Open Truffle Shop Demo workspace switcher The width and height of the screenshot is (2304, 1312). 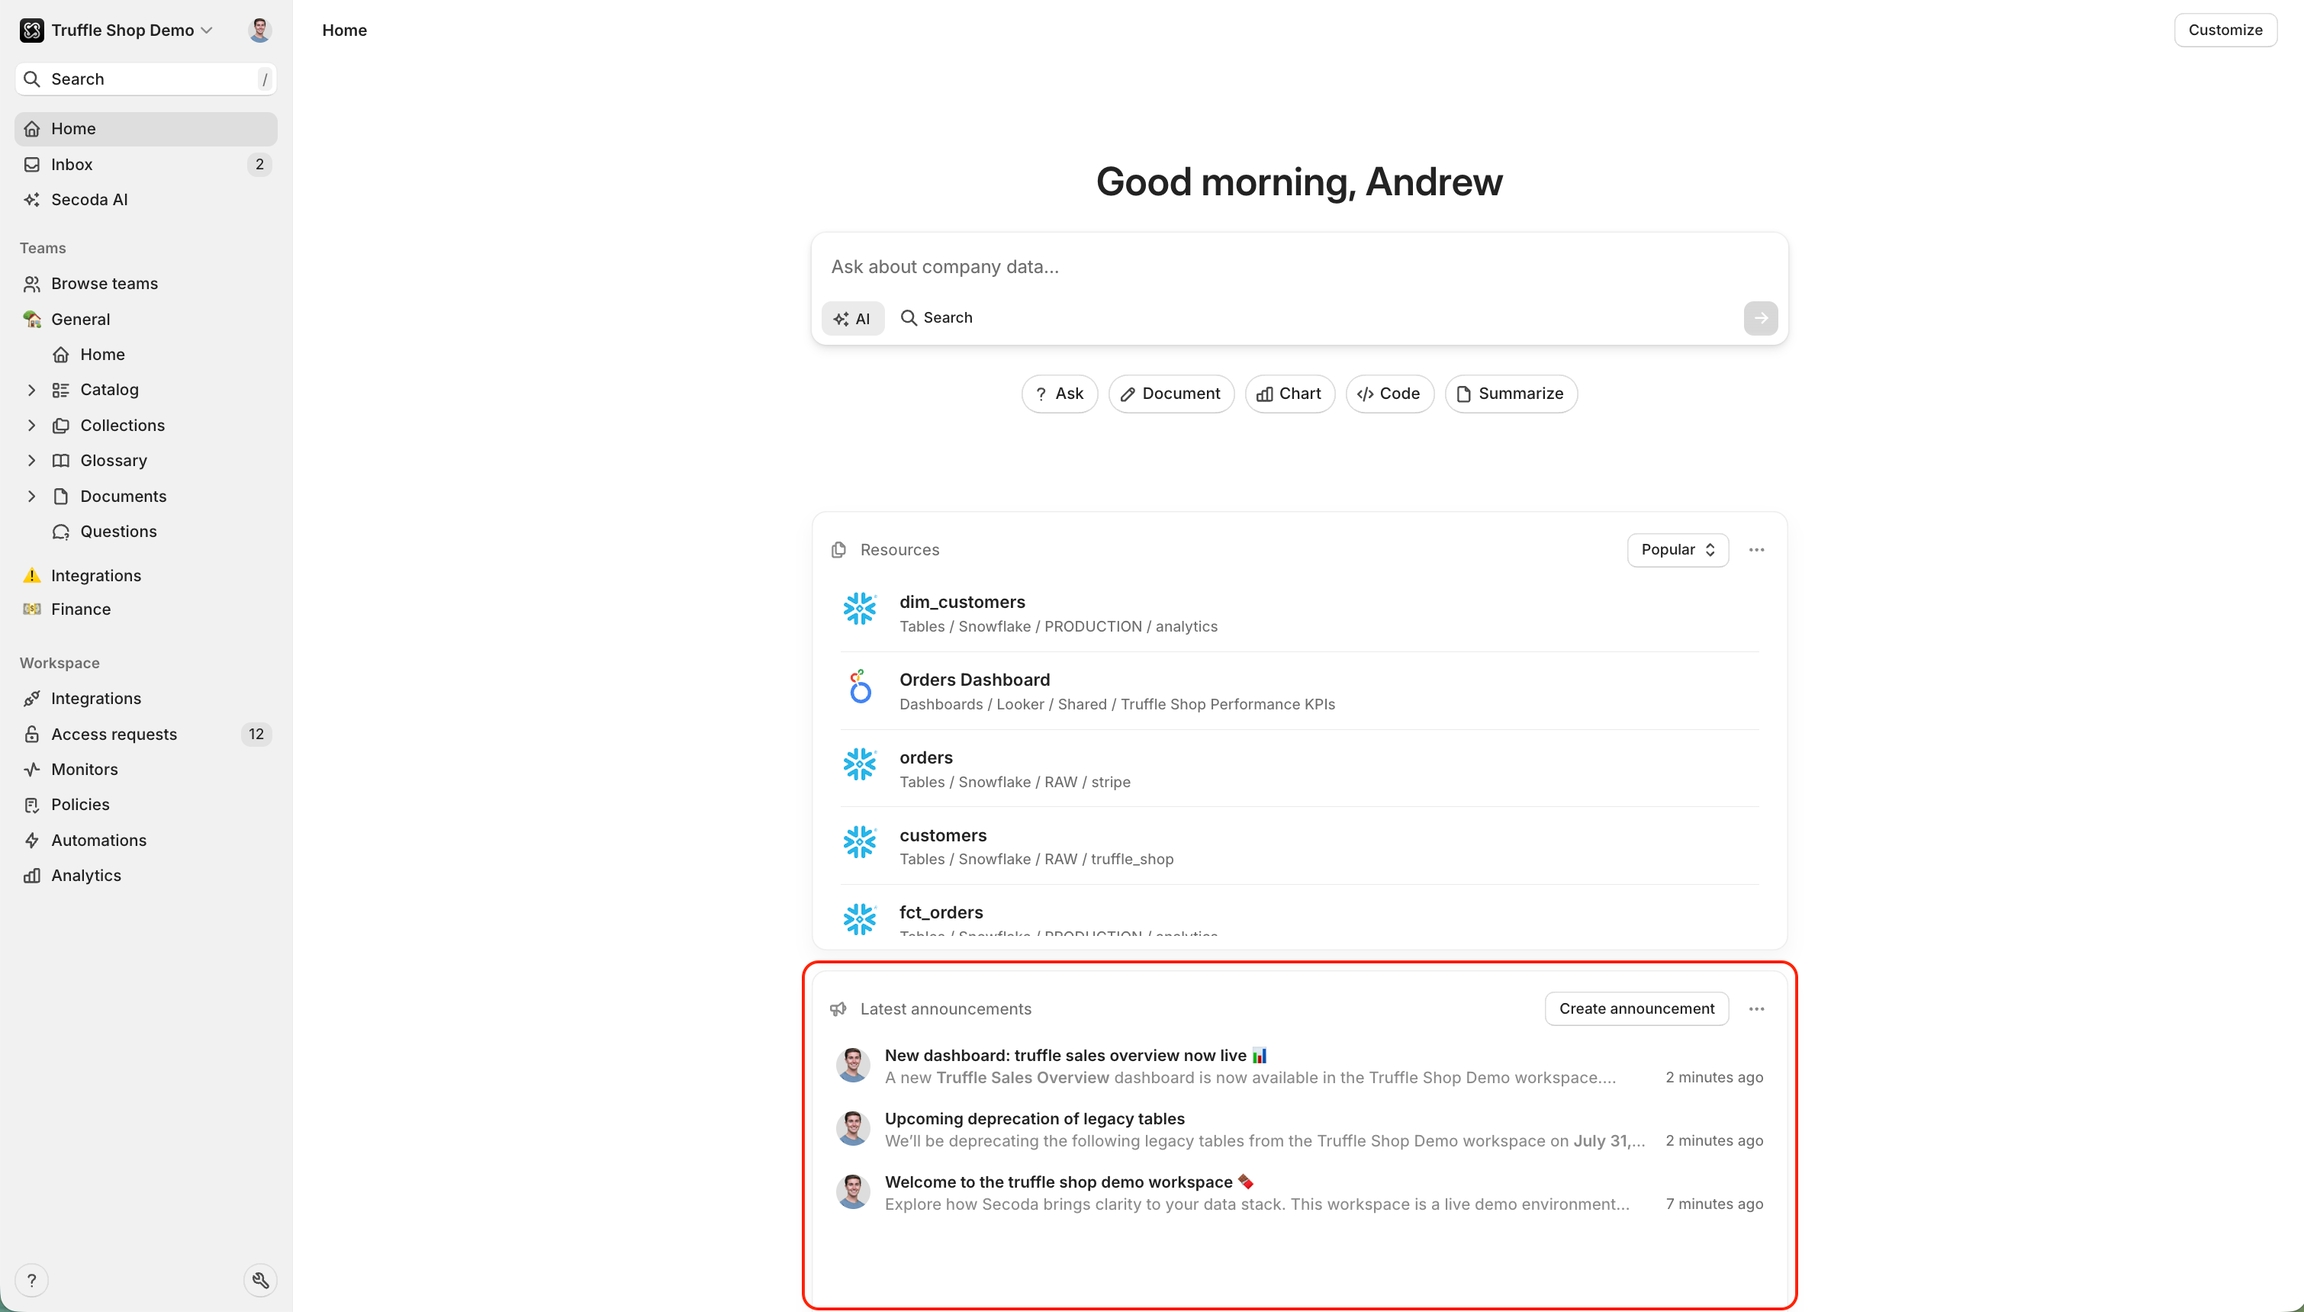122,30
